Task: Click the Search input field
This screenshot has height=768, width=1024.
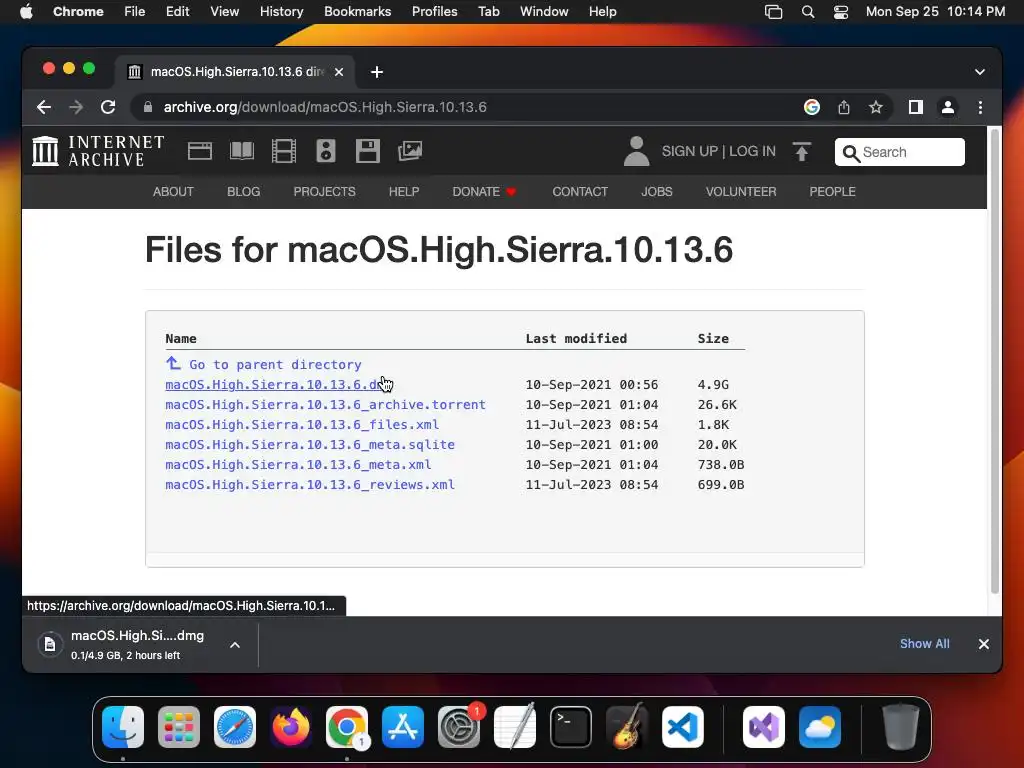Action: click(x=900, y=152)
